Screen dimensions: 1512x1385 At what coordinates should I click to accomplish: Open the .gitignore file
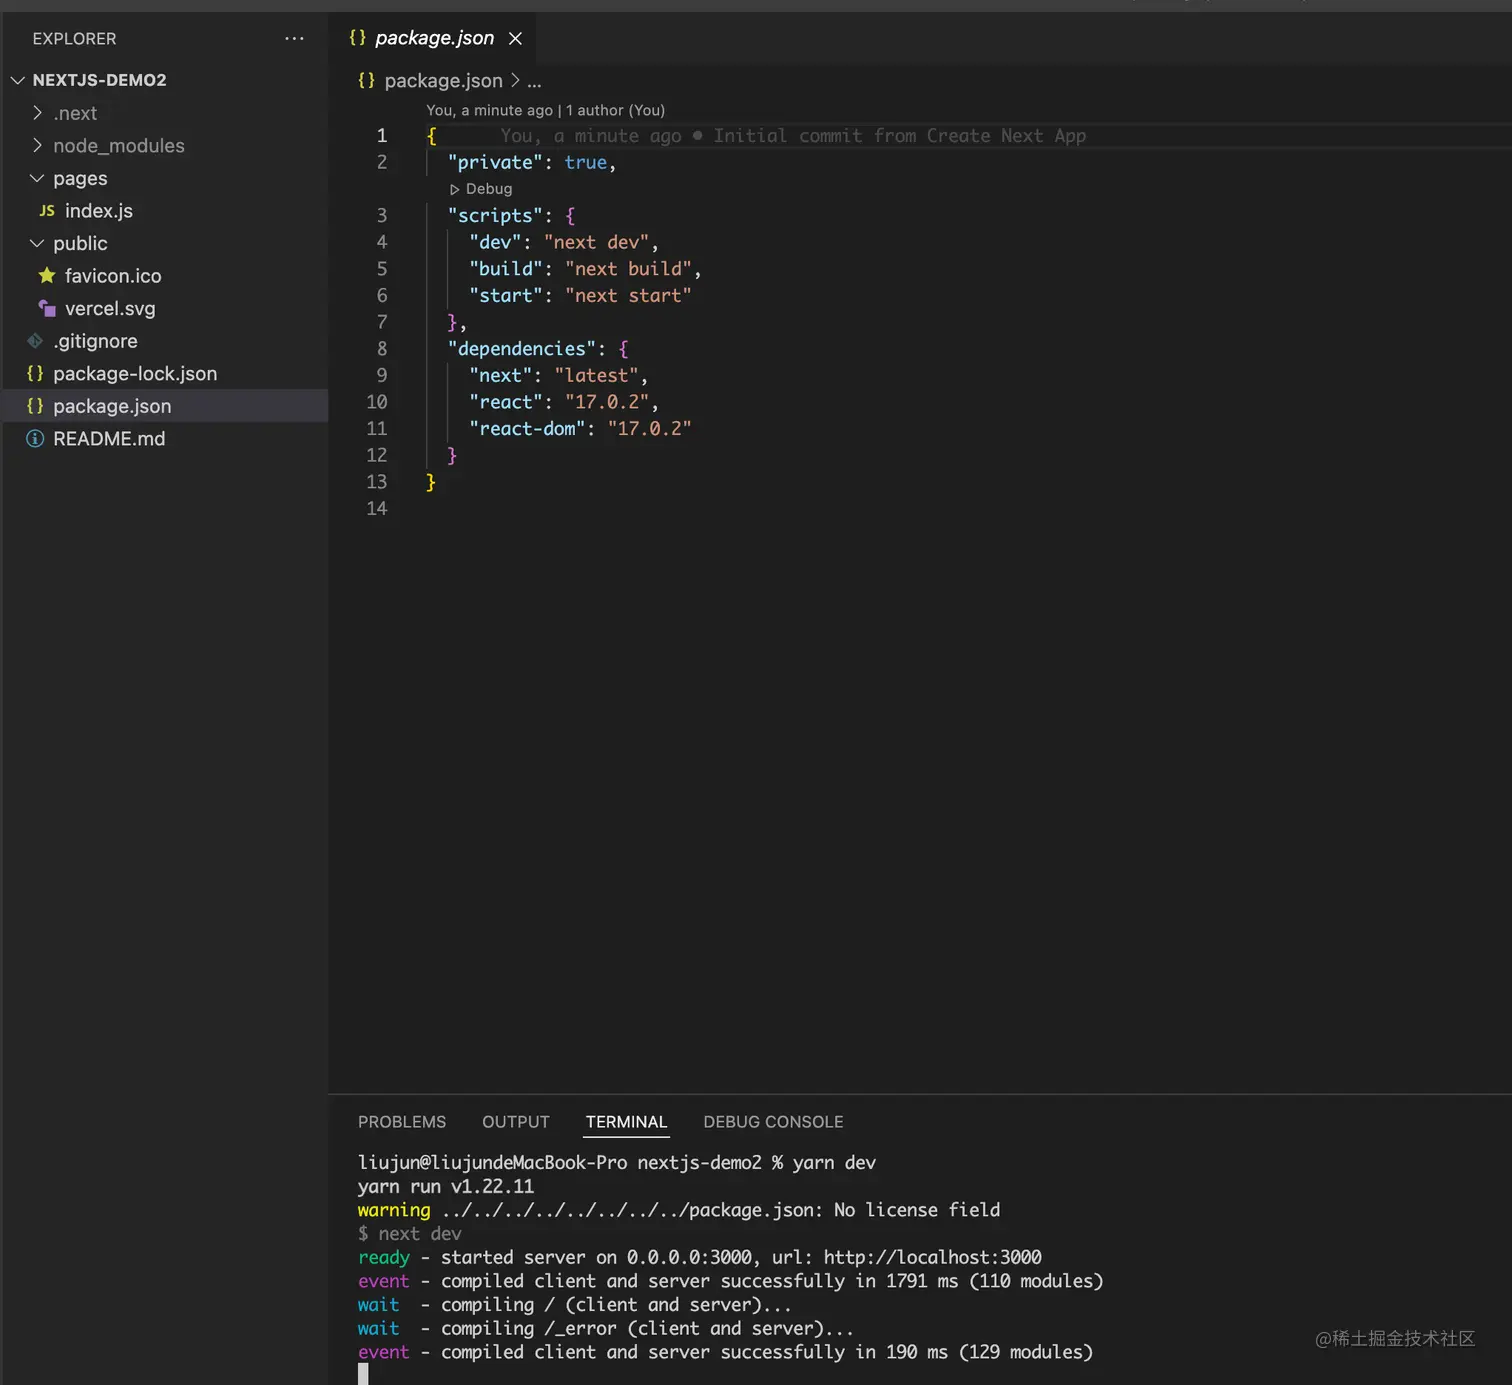(x=95, y=341)
